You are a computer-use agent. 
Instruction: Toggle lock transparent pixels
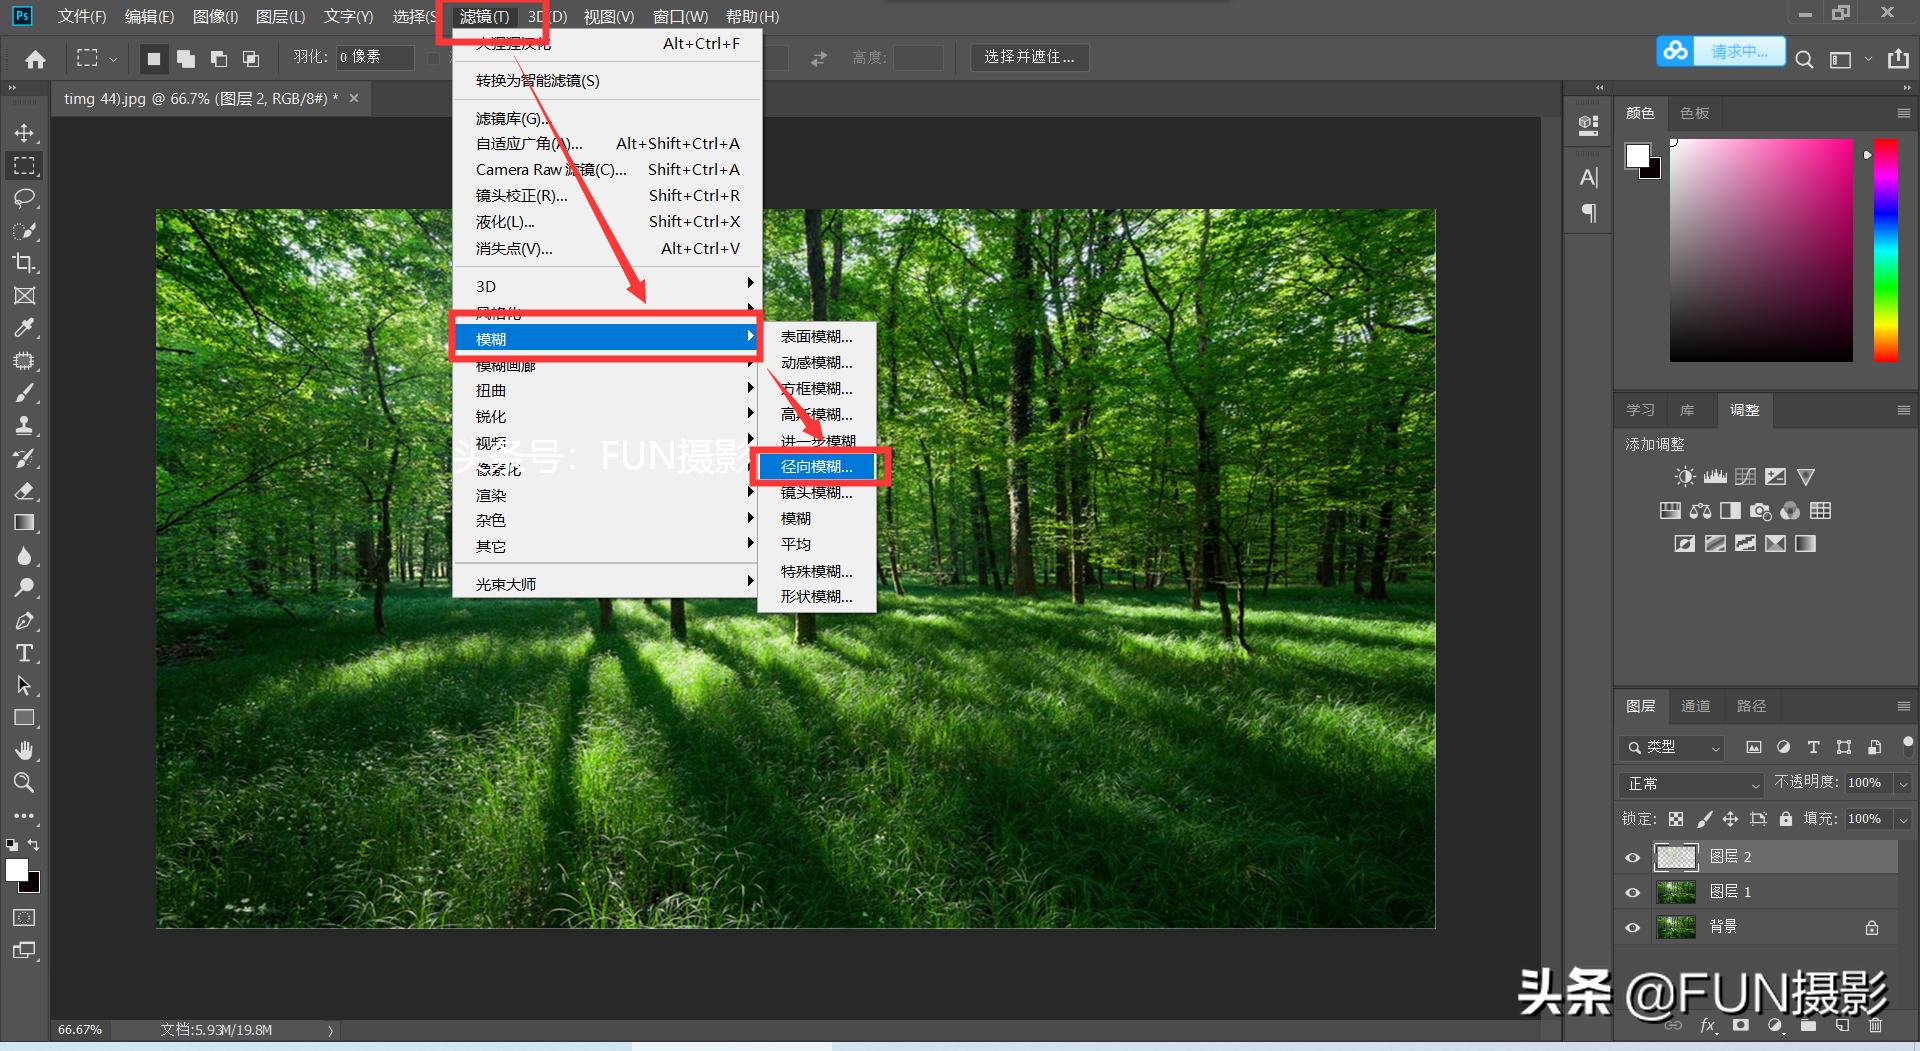coord(1676,819)
